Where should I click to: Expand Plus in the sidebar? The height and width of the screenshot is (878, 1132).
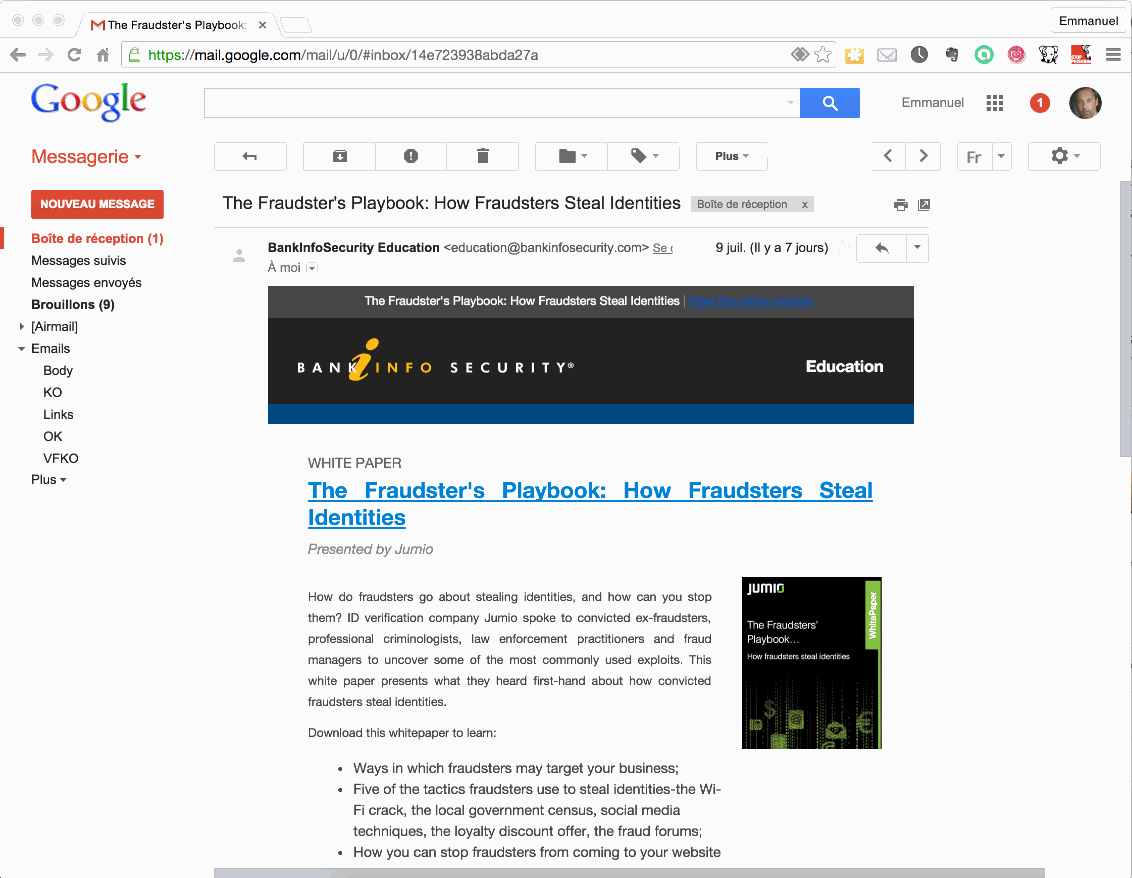pos(48,479)
